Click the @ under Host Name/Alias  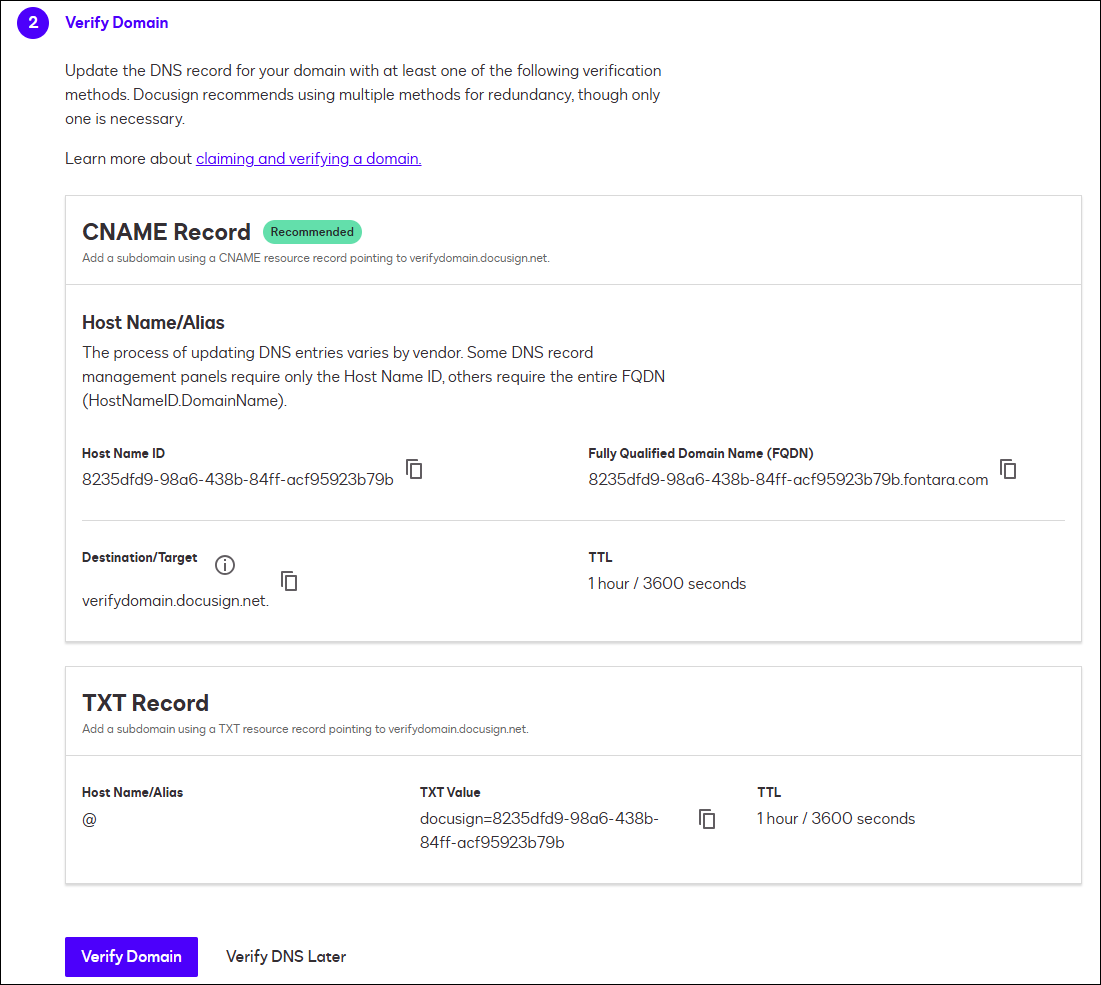point(88,818)
